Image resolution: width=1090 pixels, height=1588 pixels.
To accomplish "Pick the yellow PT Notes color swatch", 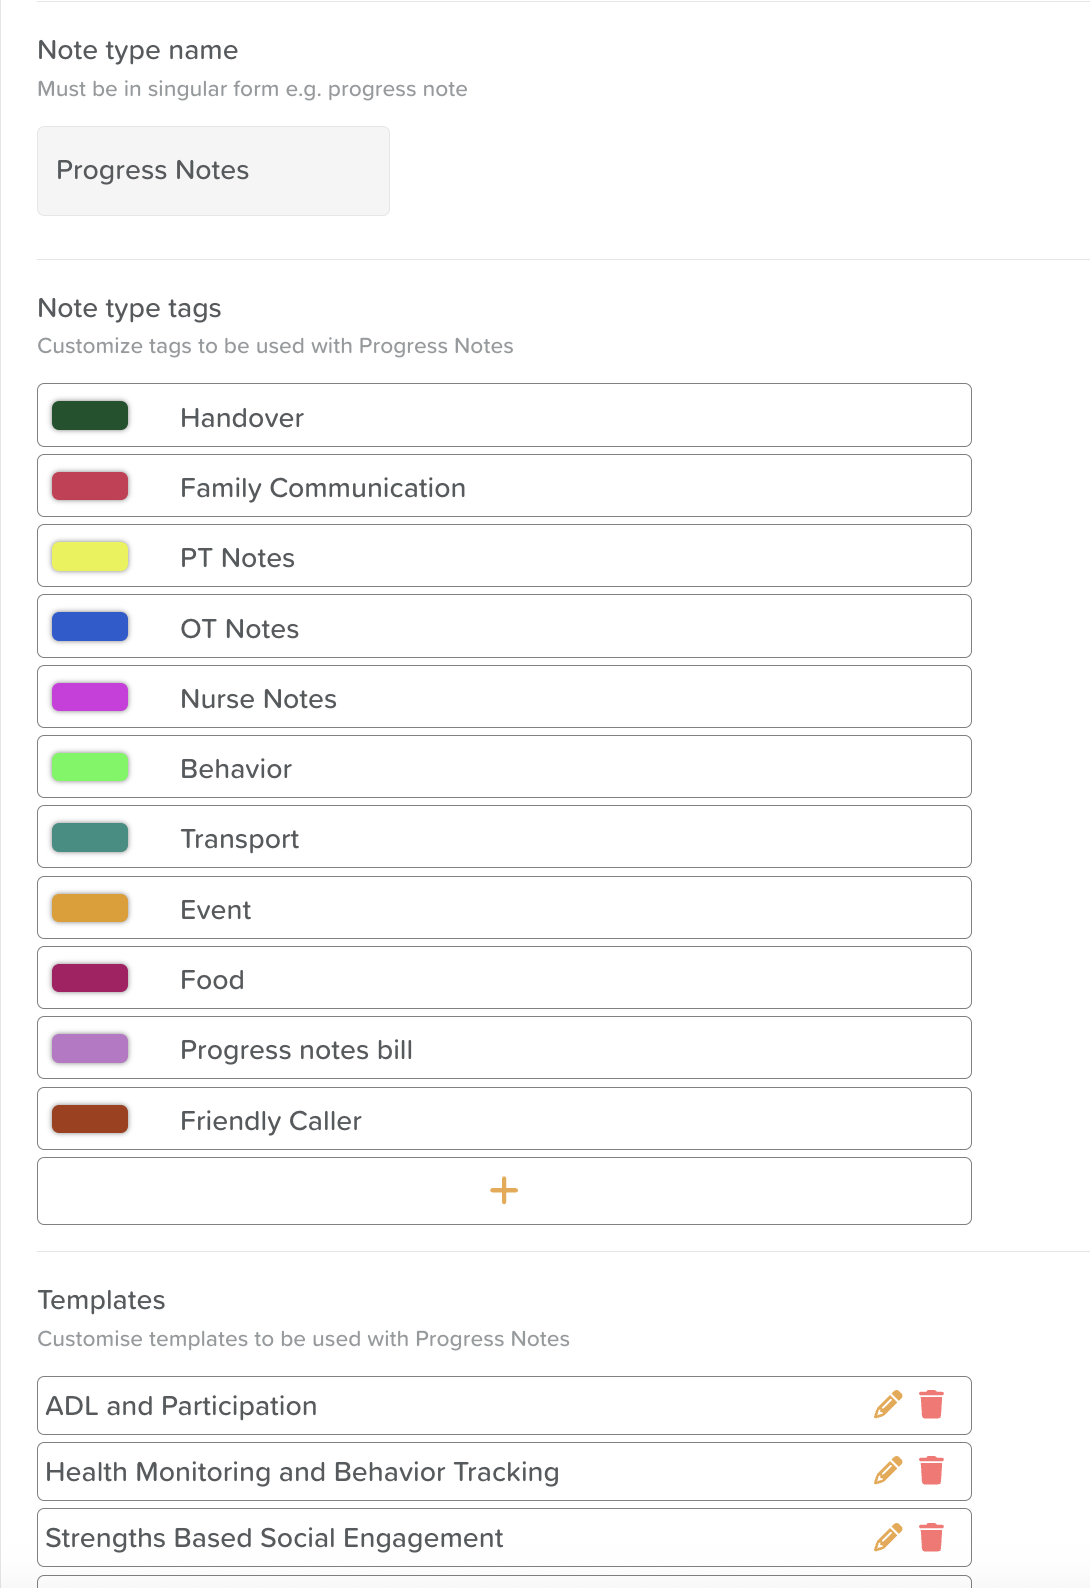I will point(90,556).
